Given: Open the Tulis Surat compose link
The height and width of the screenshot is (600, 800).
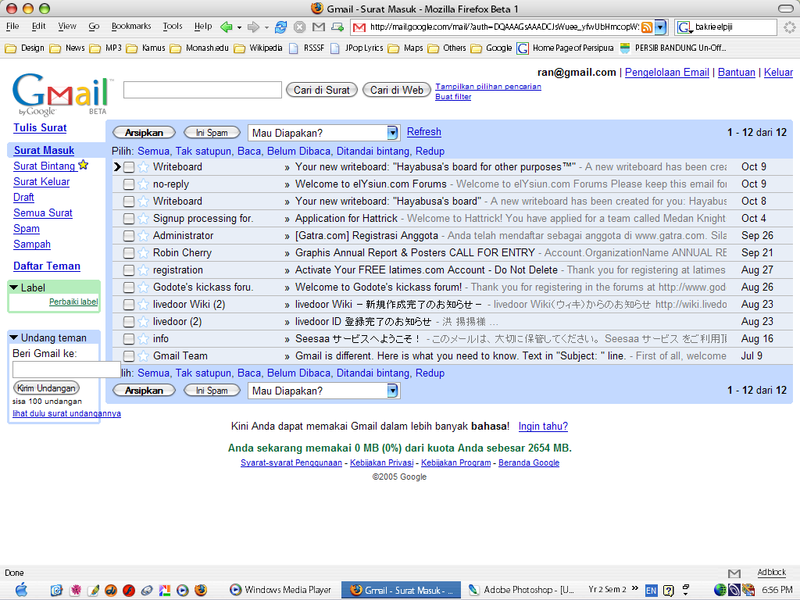Looking at the screenshot, I should tap(40, 128).
